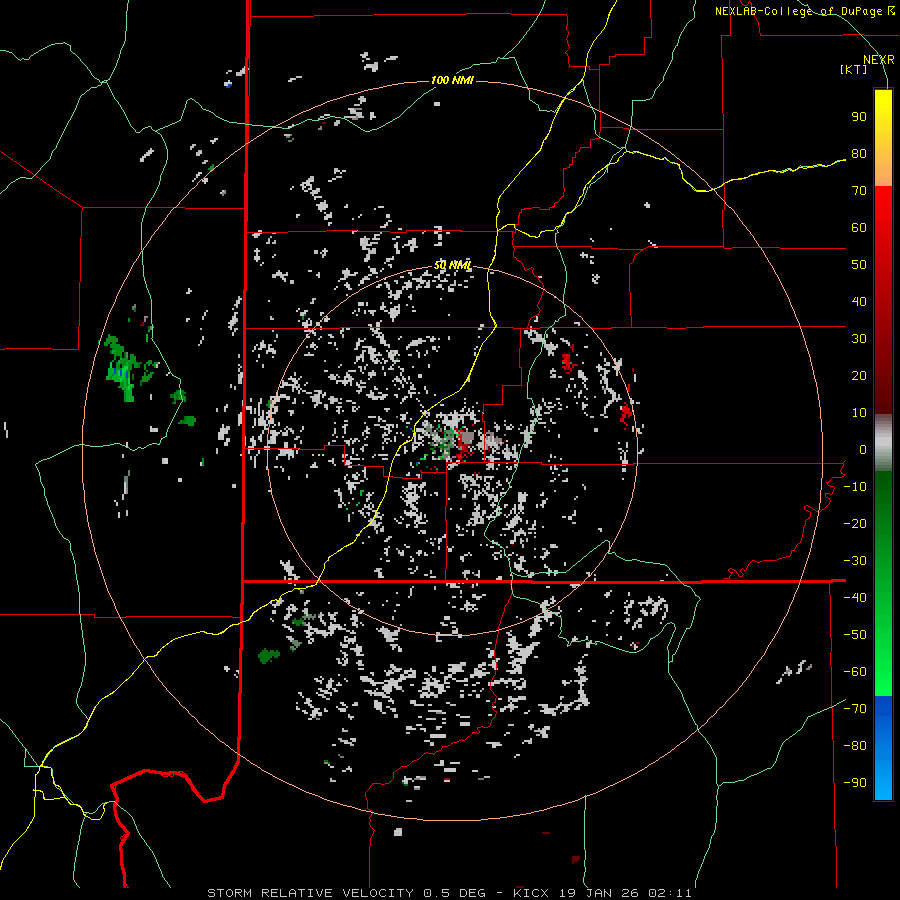Viewport: 900px width, 900px height.
Task: Click the -90 value on velocity scale
Action: [x=855, y=783]
